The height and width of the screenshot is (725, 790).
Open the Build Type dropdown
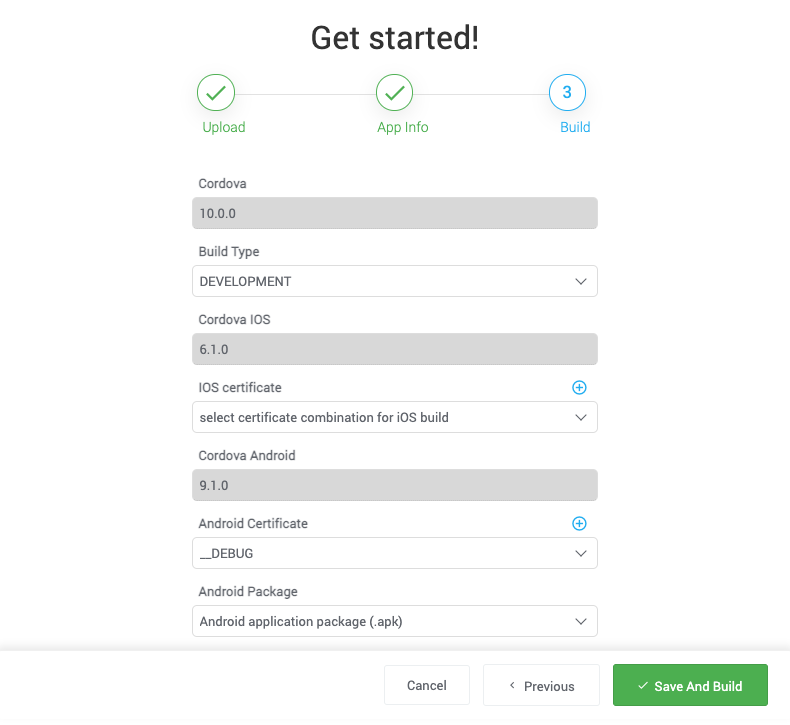394,281
